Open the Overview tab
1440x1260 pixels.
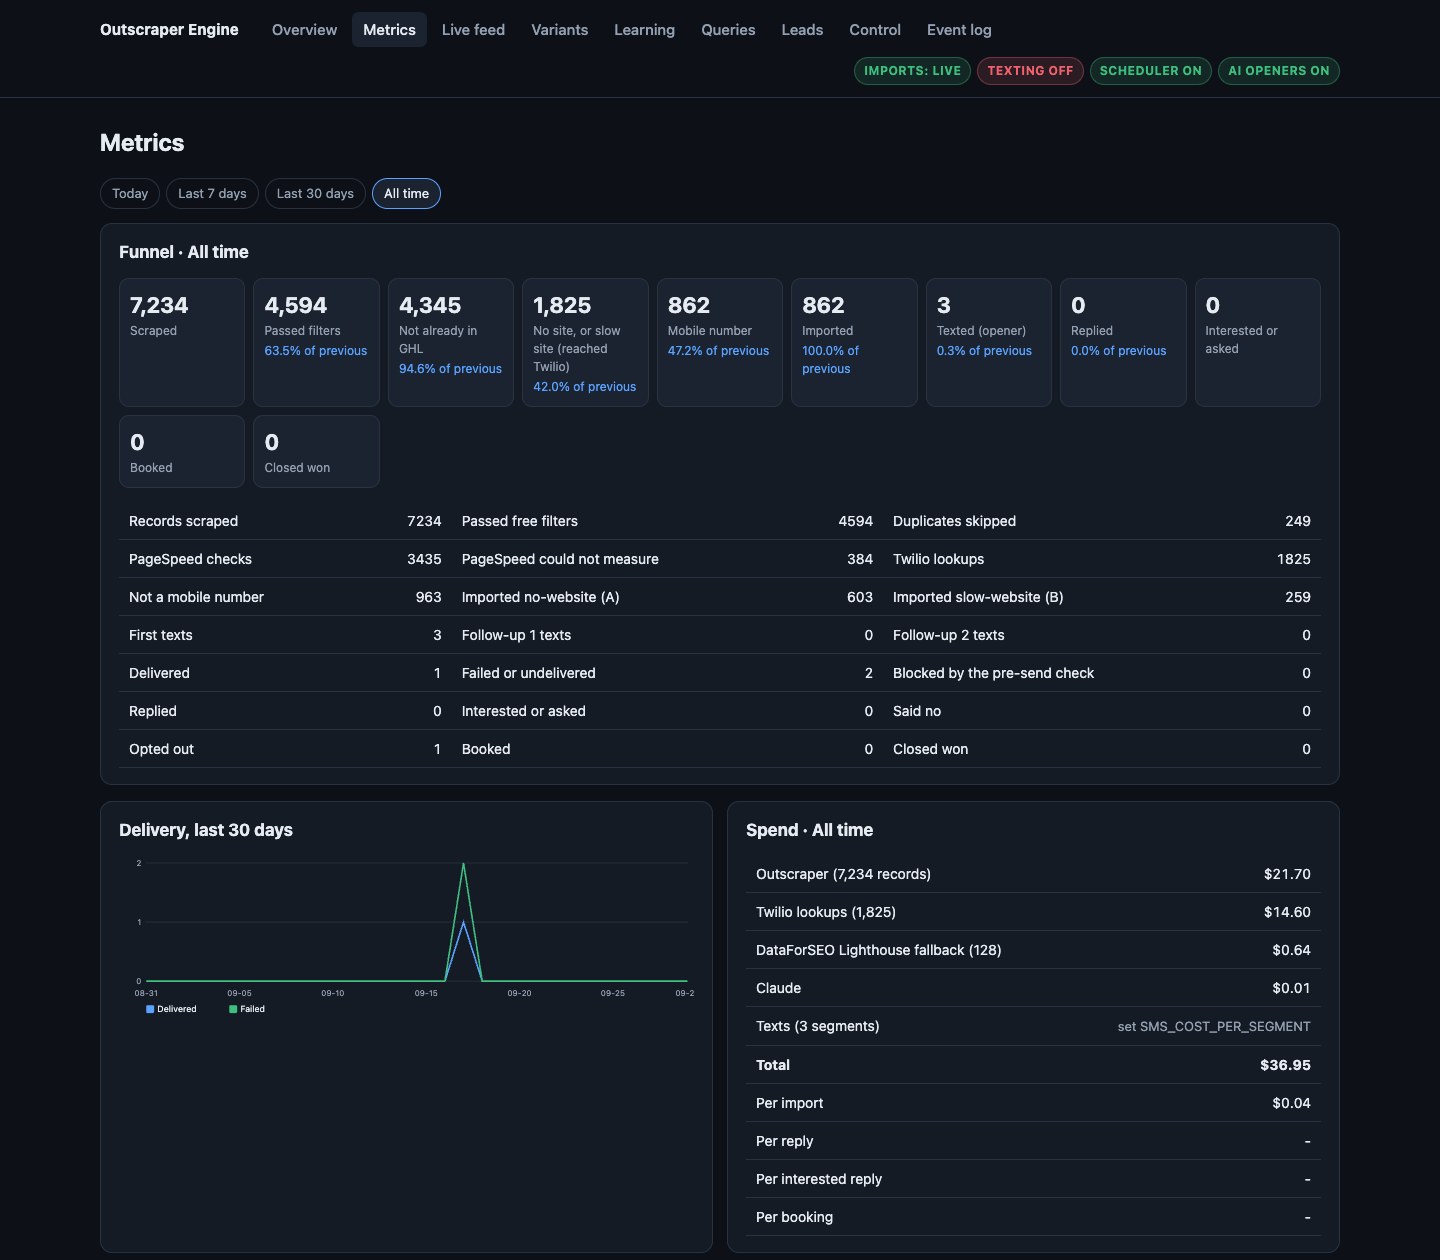(304, 30)
